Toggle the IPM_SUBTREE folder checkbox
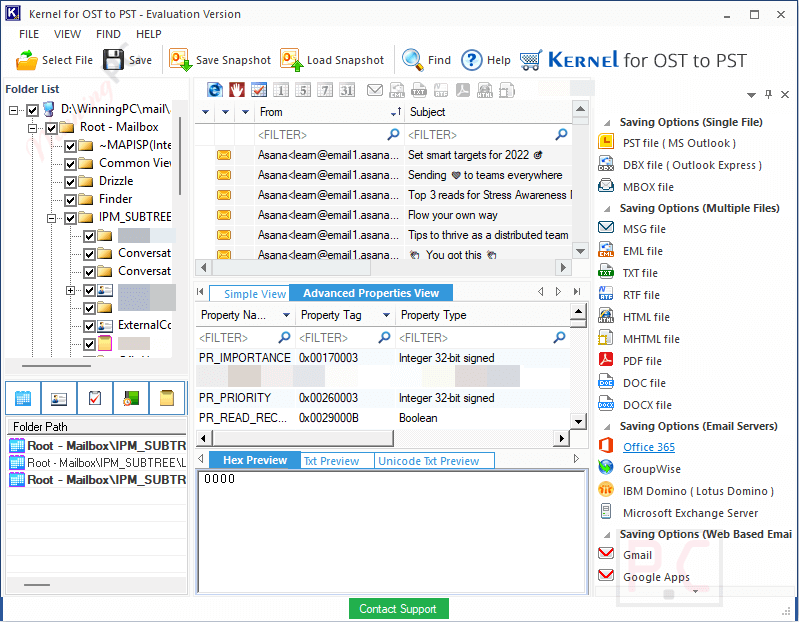 coord(71,219)
